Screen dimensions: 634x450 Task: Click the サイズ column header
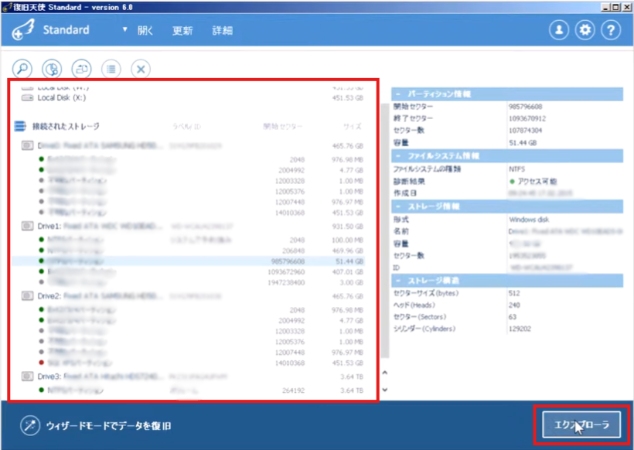coord(353,127)
